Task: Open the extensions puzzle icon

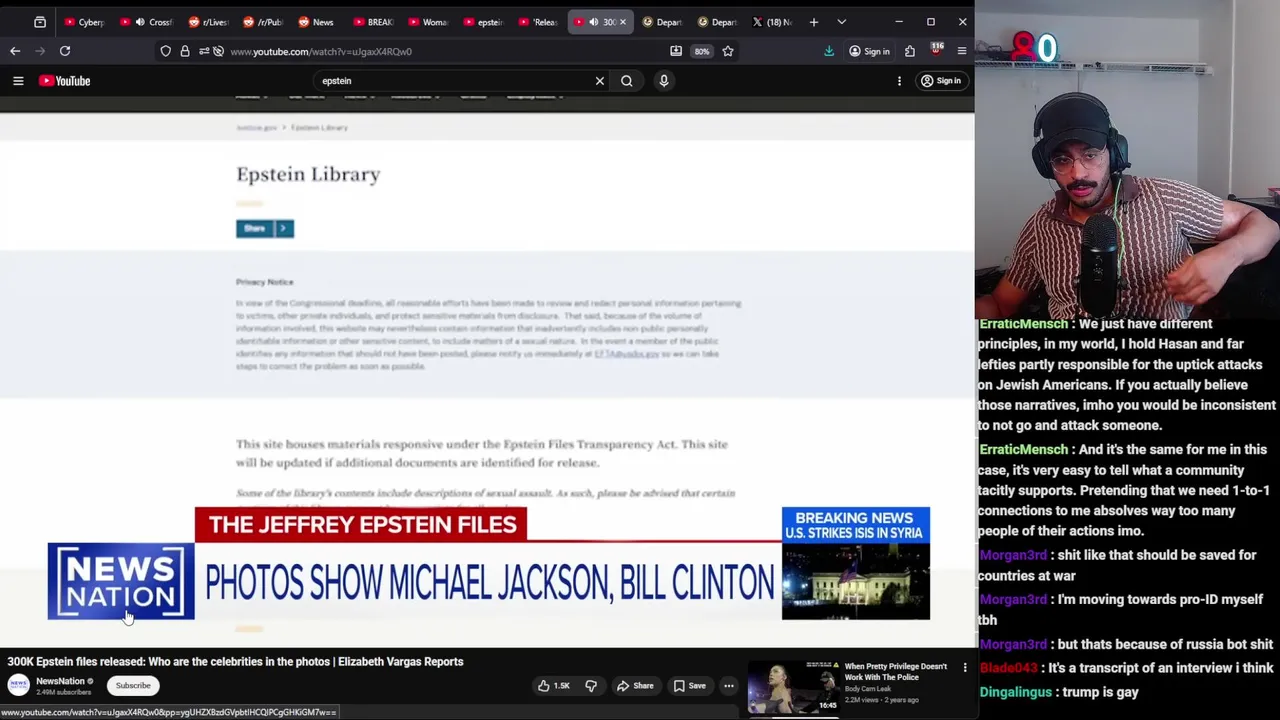Action: pos(910,51)
